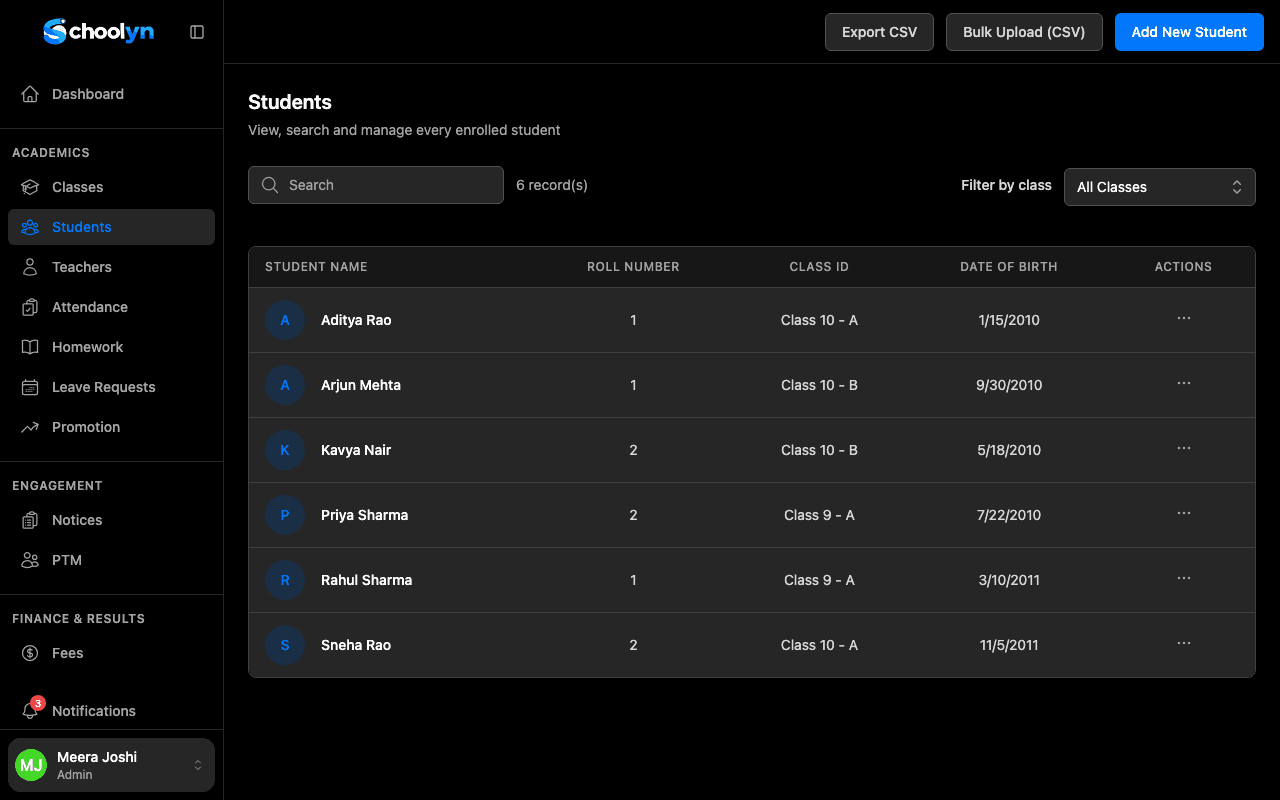Open the All Classes filter dropdown
Screen dimensions: 1280x800
(x=1160, y=187)
